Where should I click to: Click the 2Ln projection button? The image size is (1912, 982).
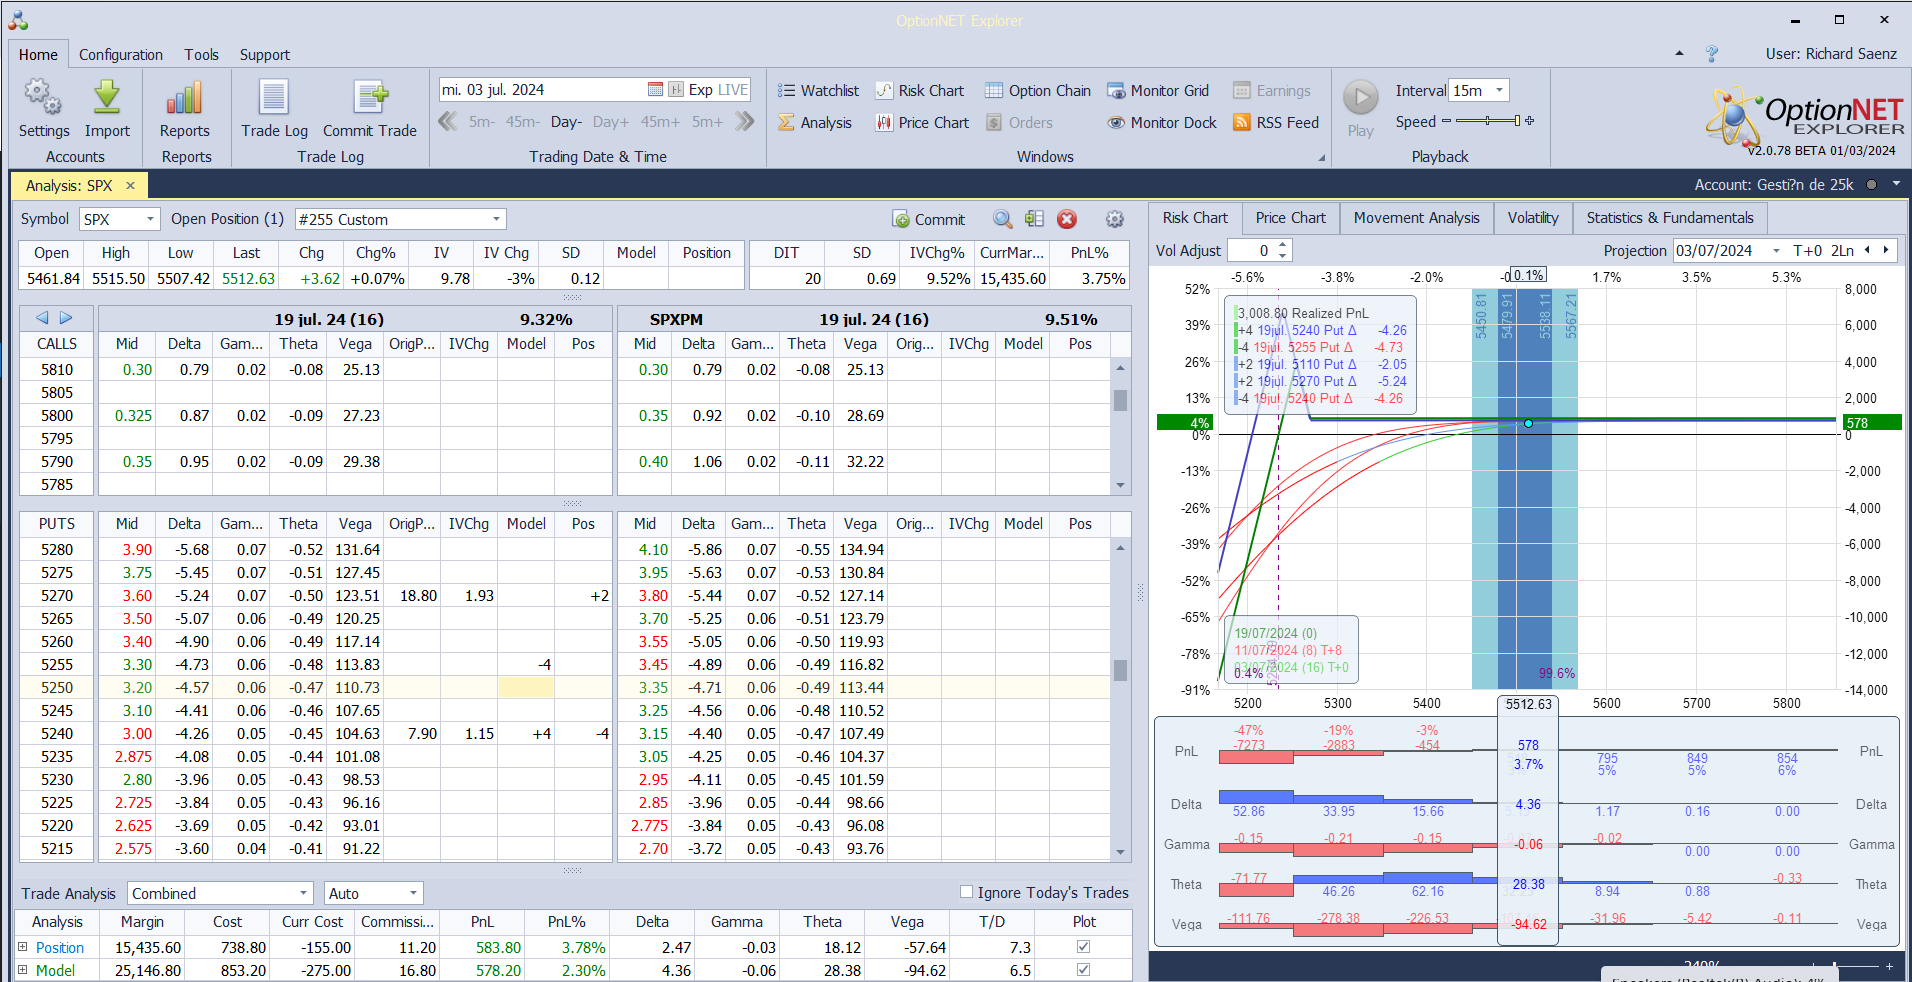1843,251
